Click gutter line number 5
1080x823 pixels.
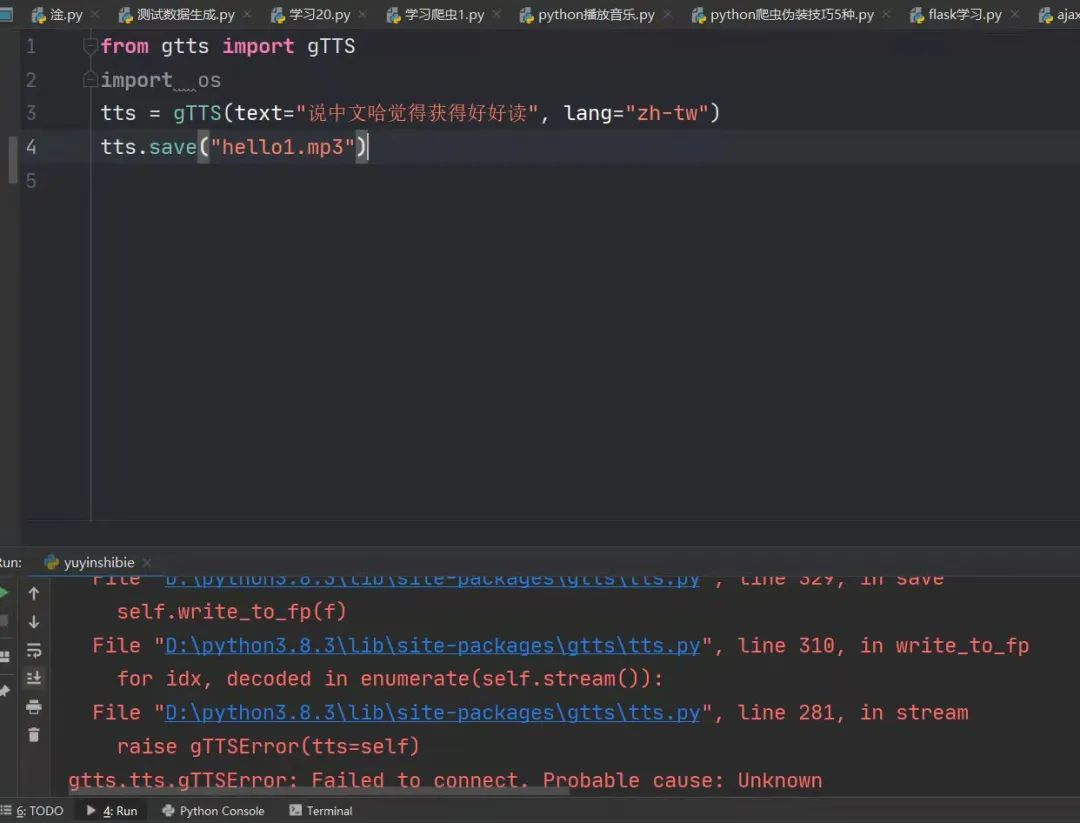pos(31,180)
